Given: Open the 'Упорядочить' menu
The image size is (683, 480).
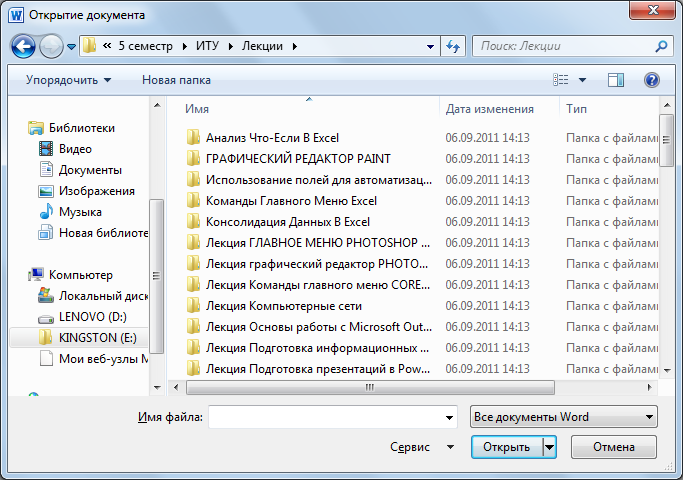Looking at the screenshot, I should [68, 80].
